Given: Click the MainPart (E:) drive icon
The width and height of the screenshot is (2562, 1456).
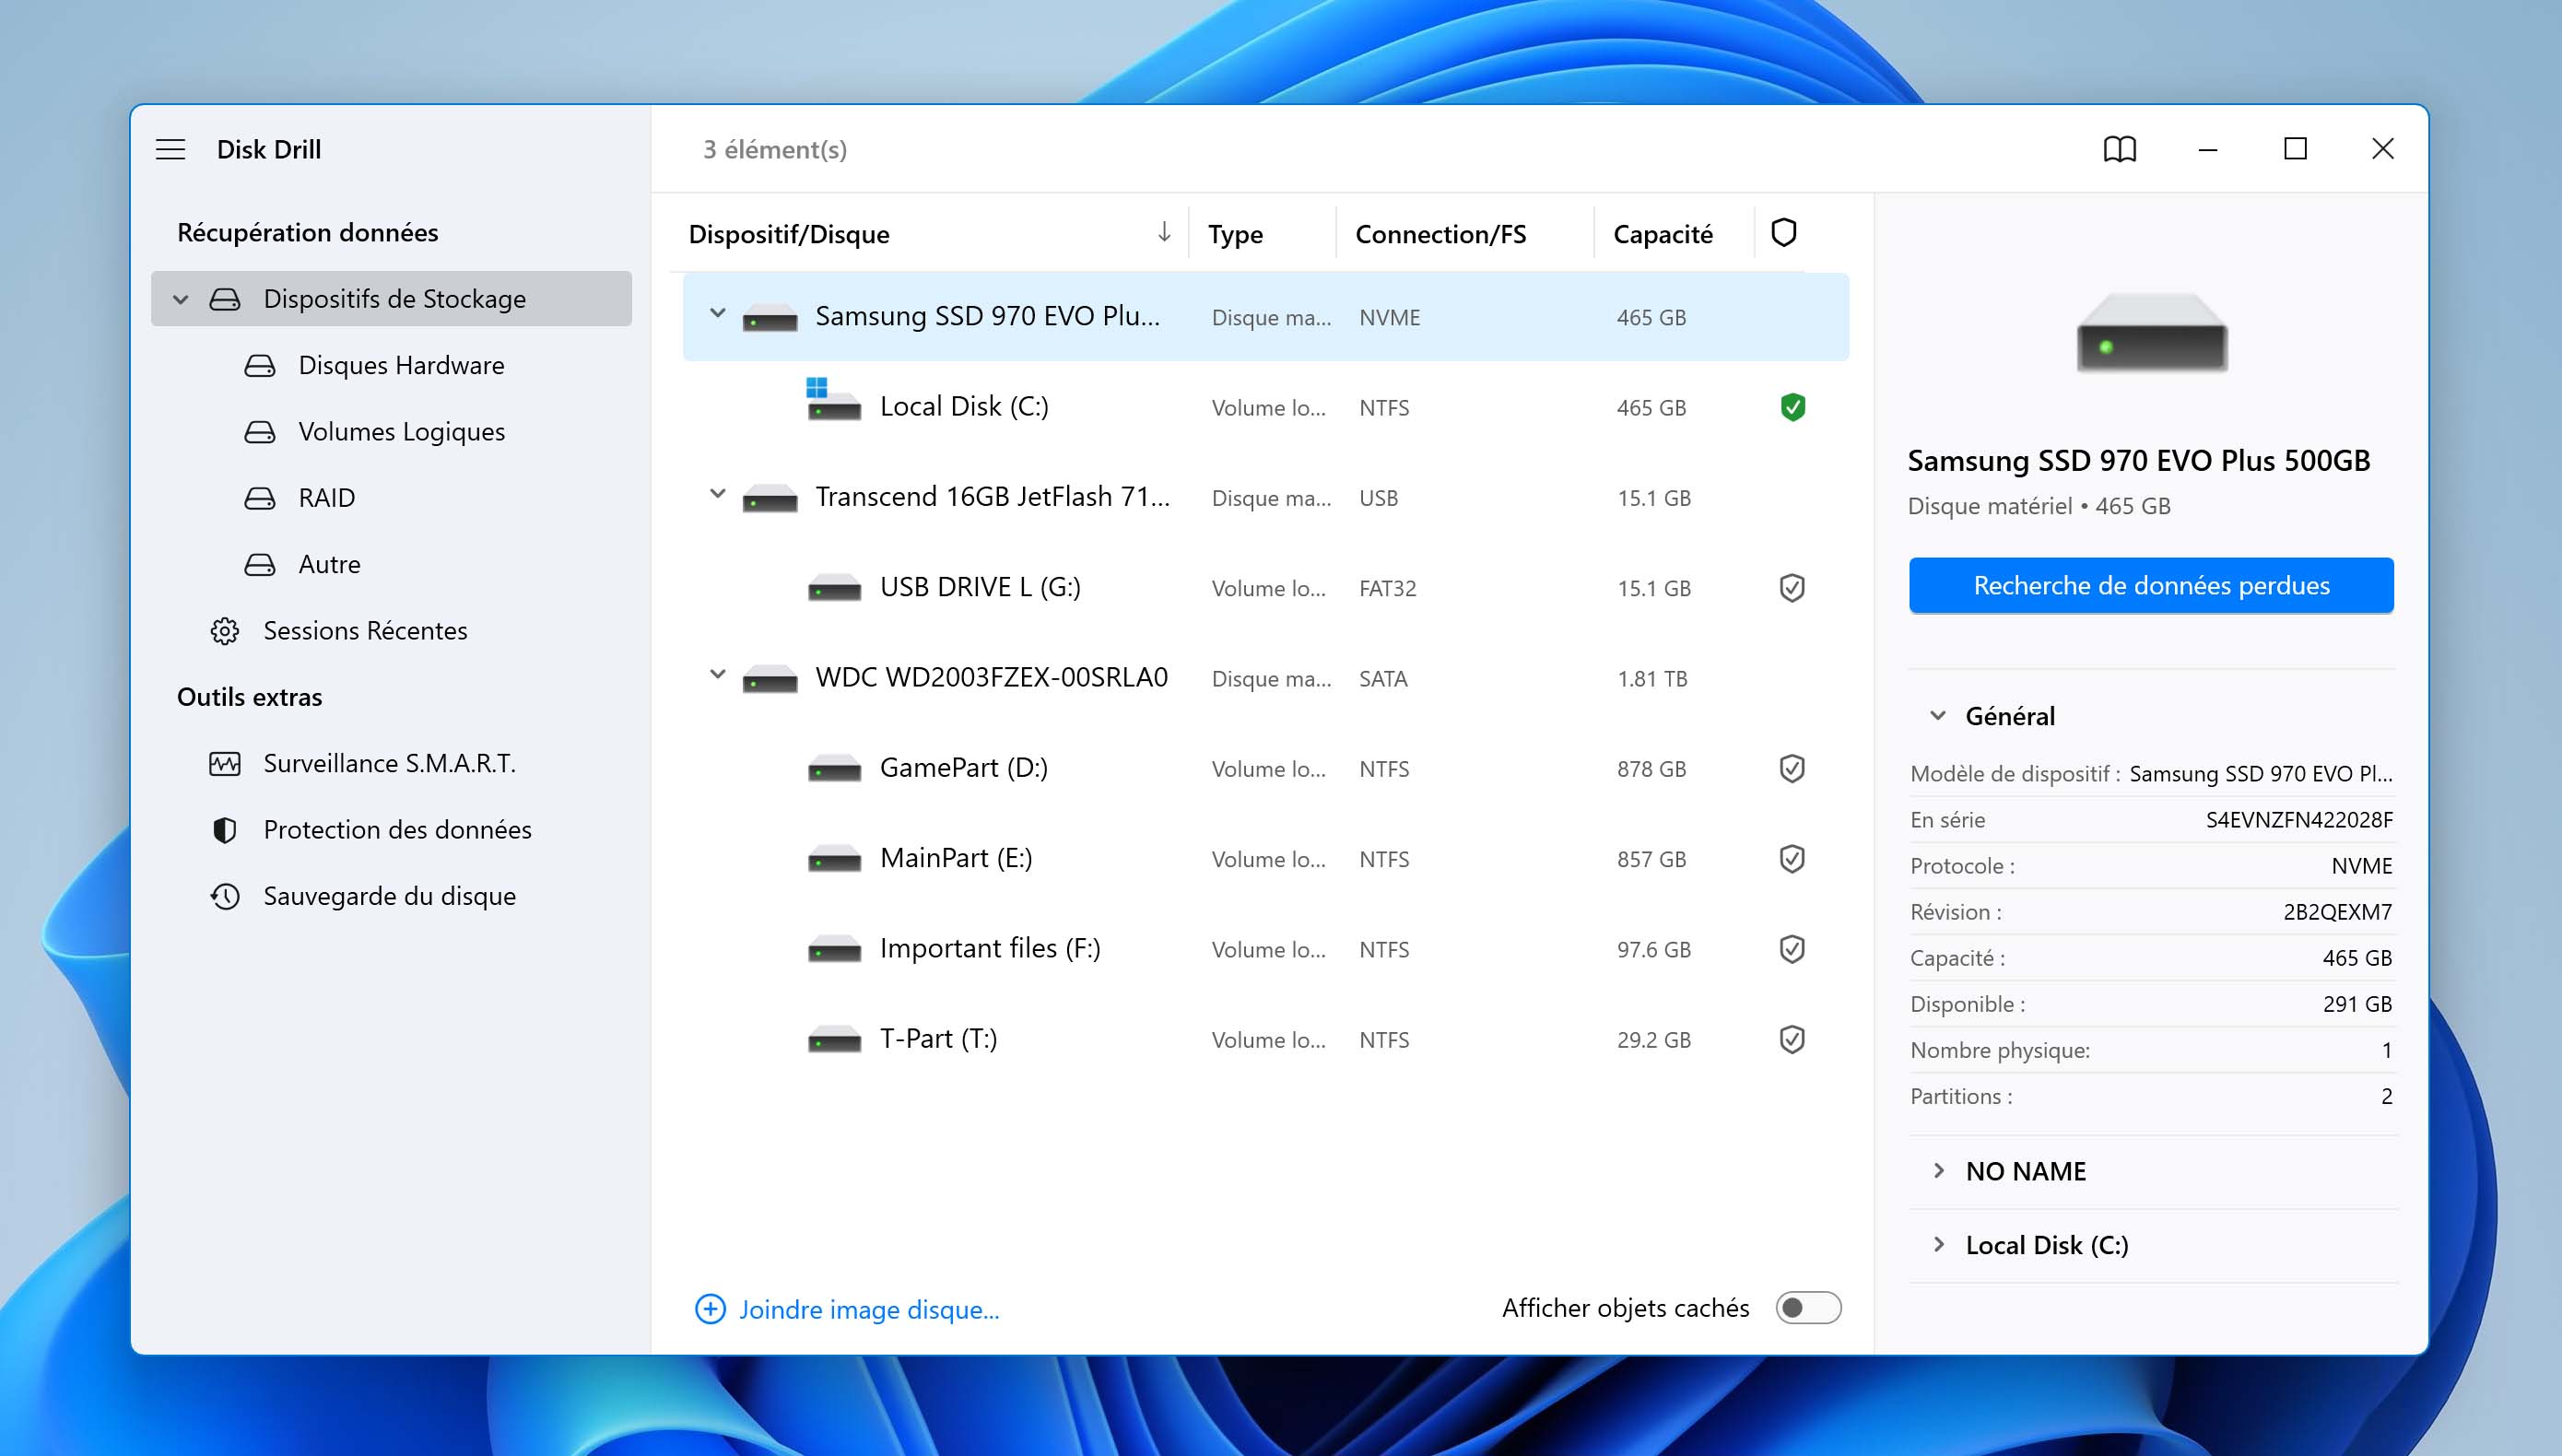Looking at the screenshot, I should coord(834,859).
